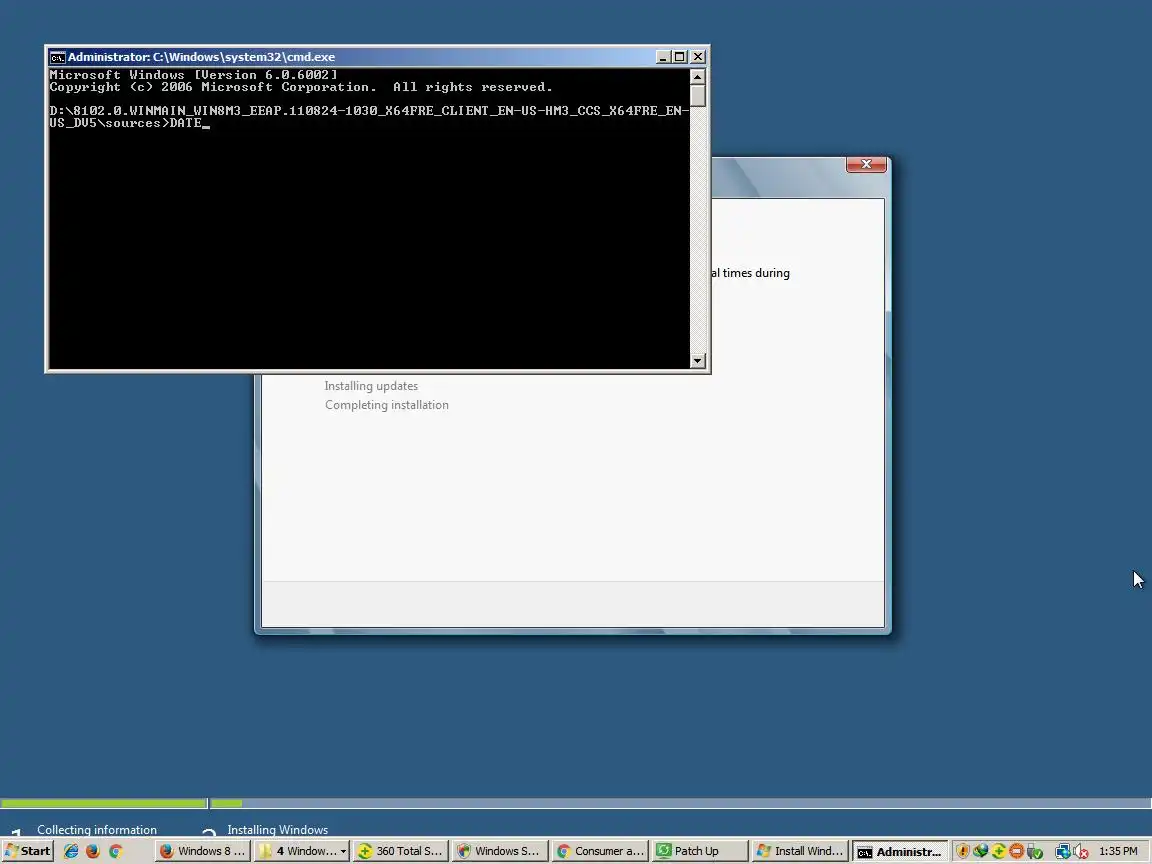Launch Internet Explorer from quick launch

[71, 851]
